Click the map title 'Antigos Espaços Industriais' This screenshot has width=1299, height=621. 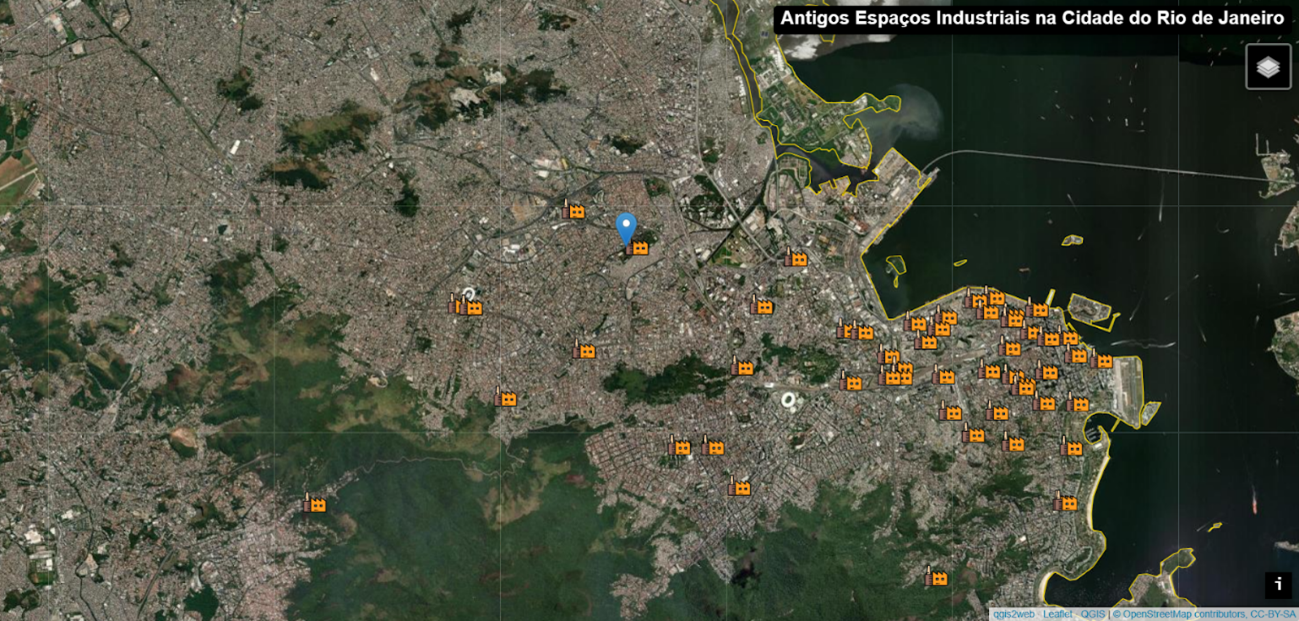[1031, 18]
